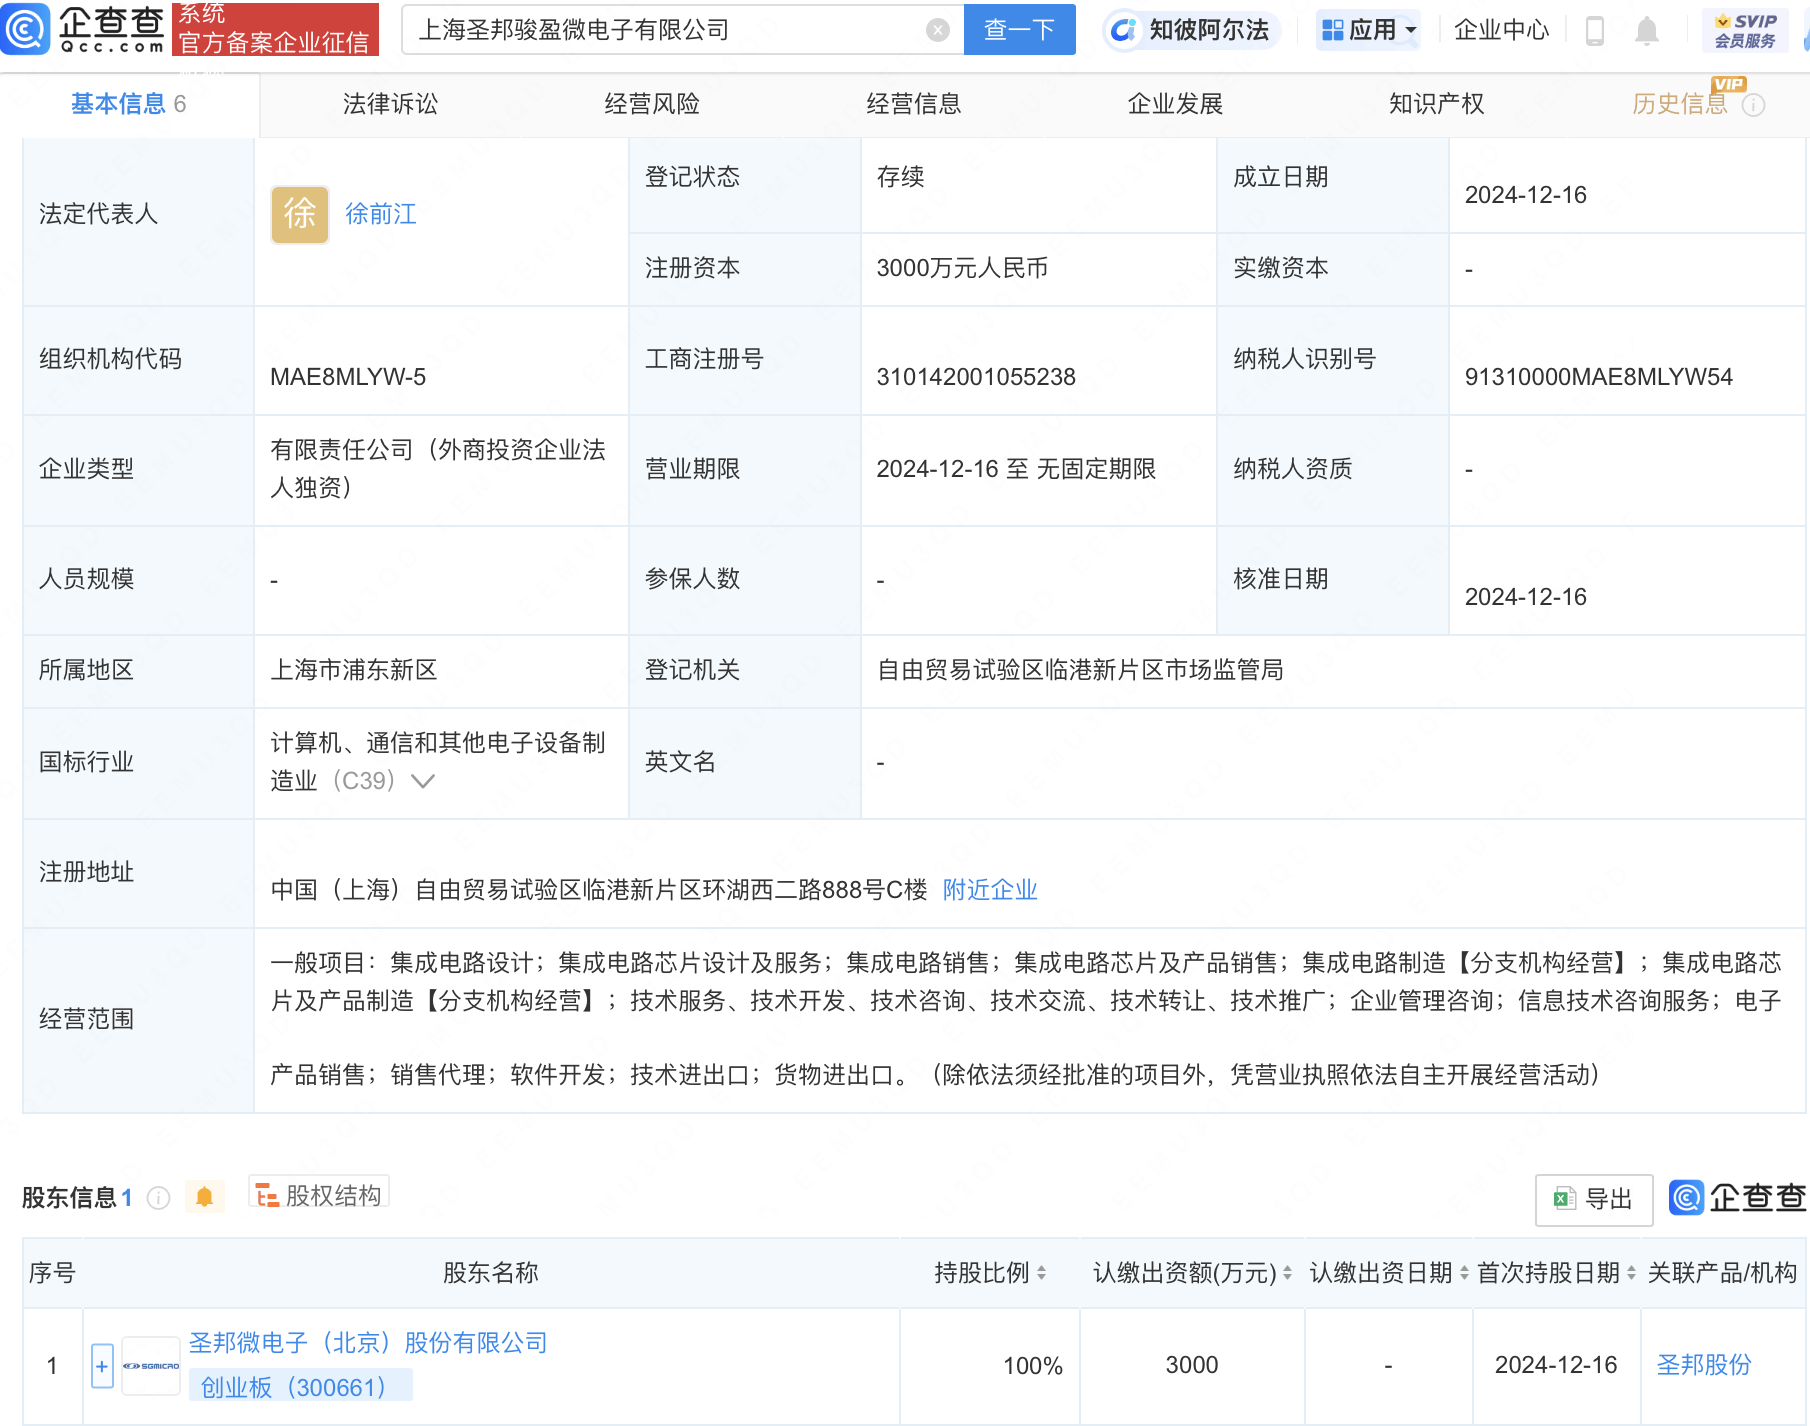Click 自由贸易试验区临港新片区市场监管局 authority text
This screenshot has height=1426, width=1810.
1080,670
